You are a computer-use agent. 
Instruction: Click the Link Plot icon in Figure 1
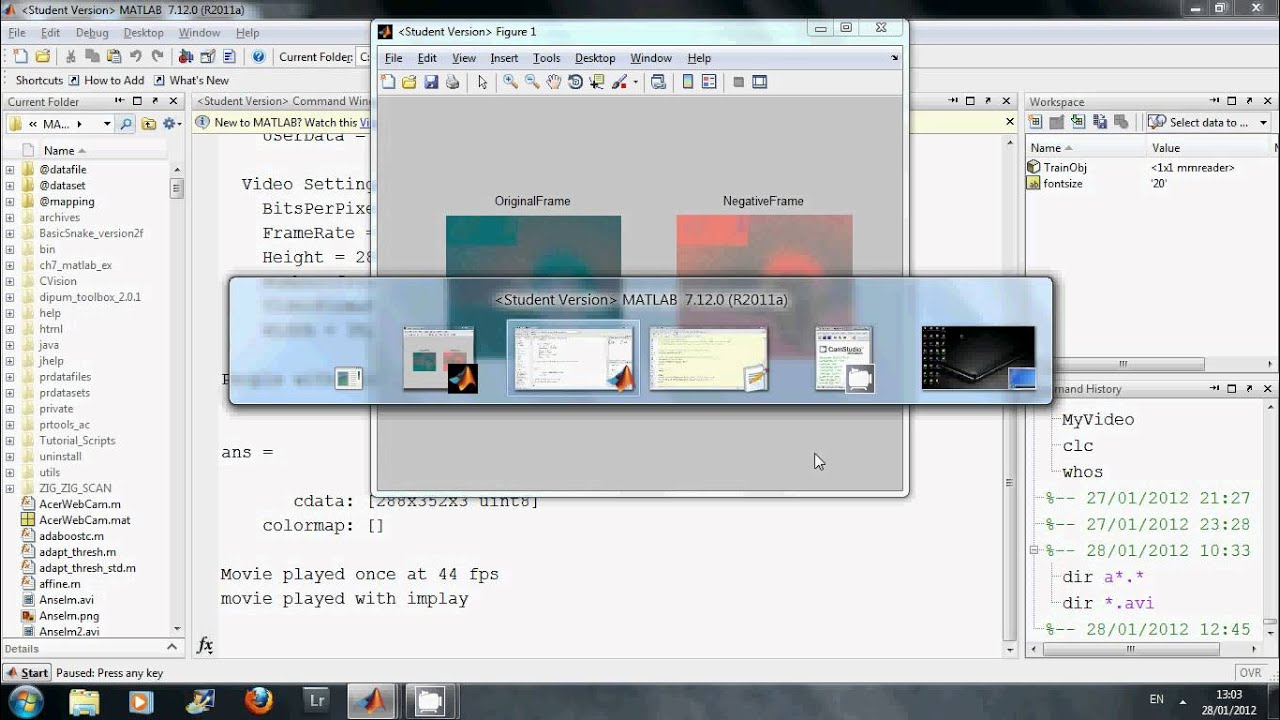(658, 82)
